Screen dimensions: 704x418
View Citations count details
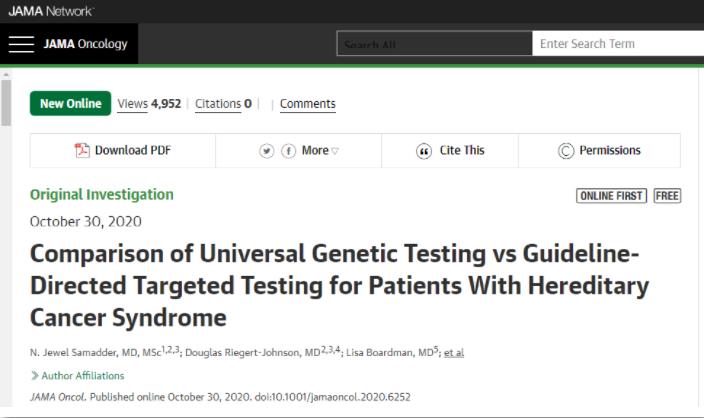223,104
